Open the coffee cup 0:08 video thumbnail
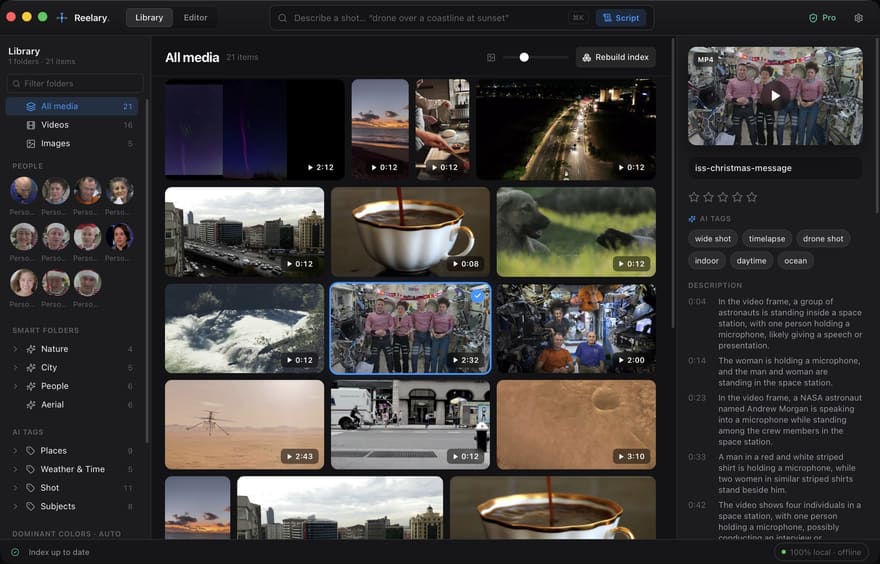880x564 pixels. [410, 232]
